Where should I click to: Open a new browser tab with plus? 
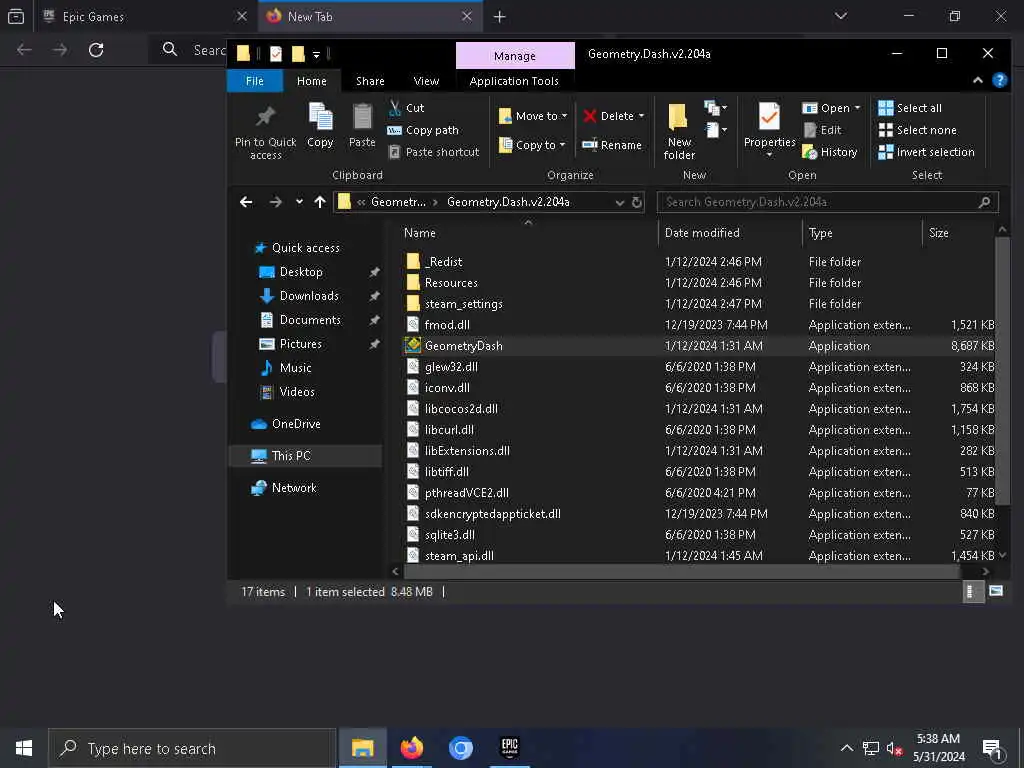point(500,17)
